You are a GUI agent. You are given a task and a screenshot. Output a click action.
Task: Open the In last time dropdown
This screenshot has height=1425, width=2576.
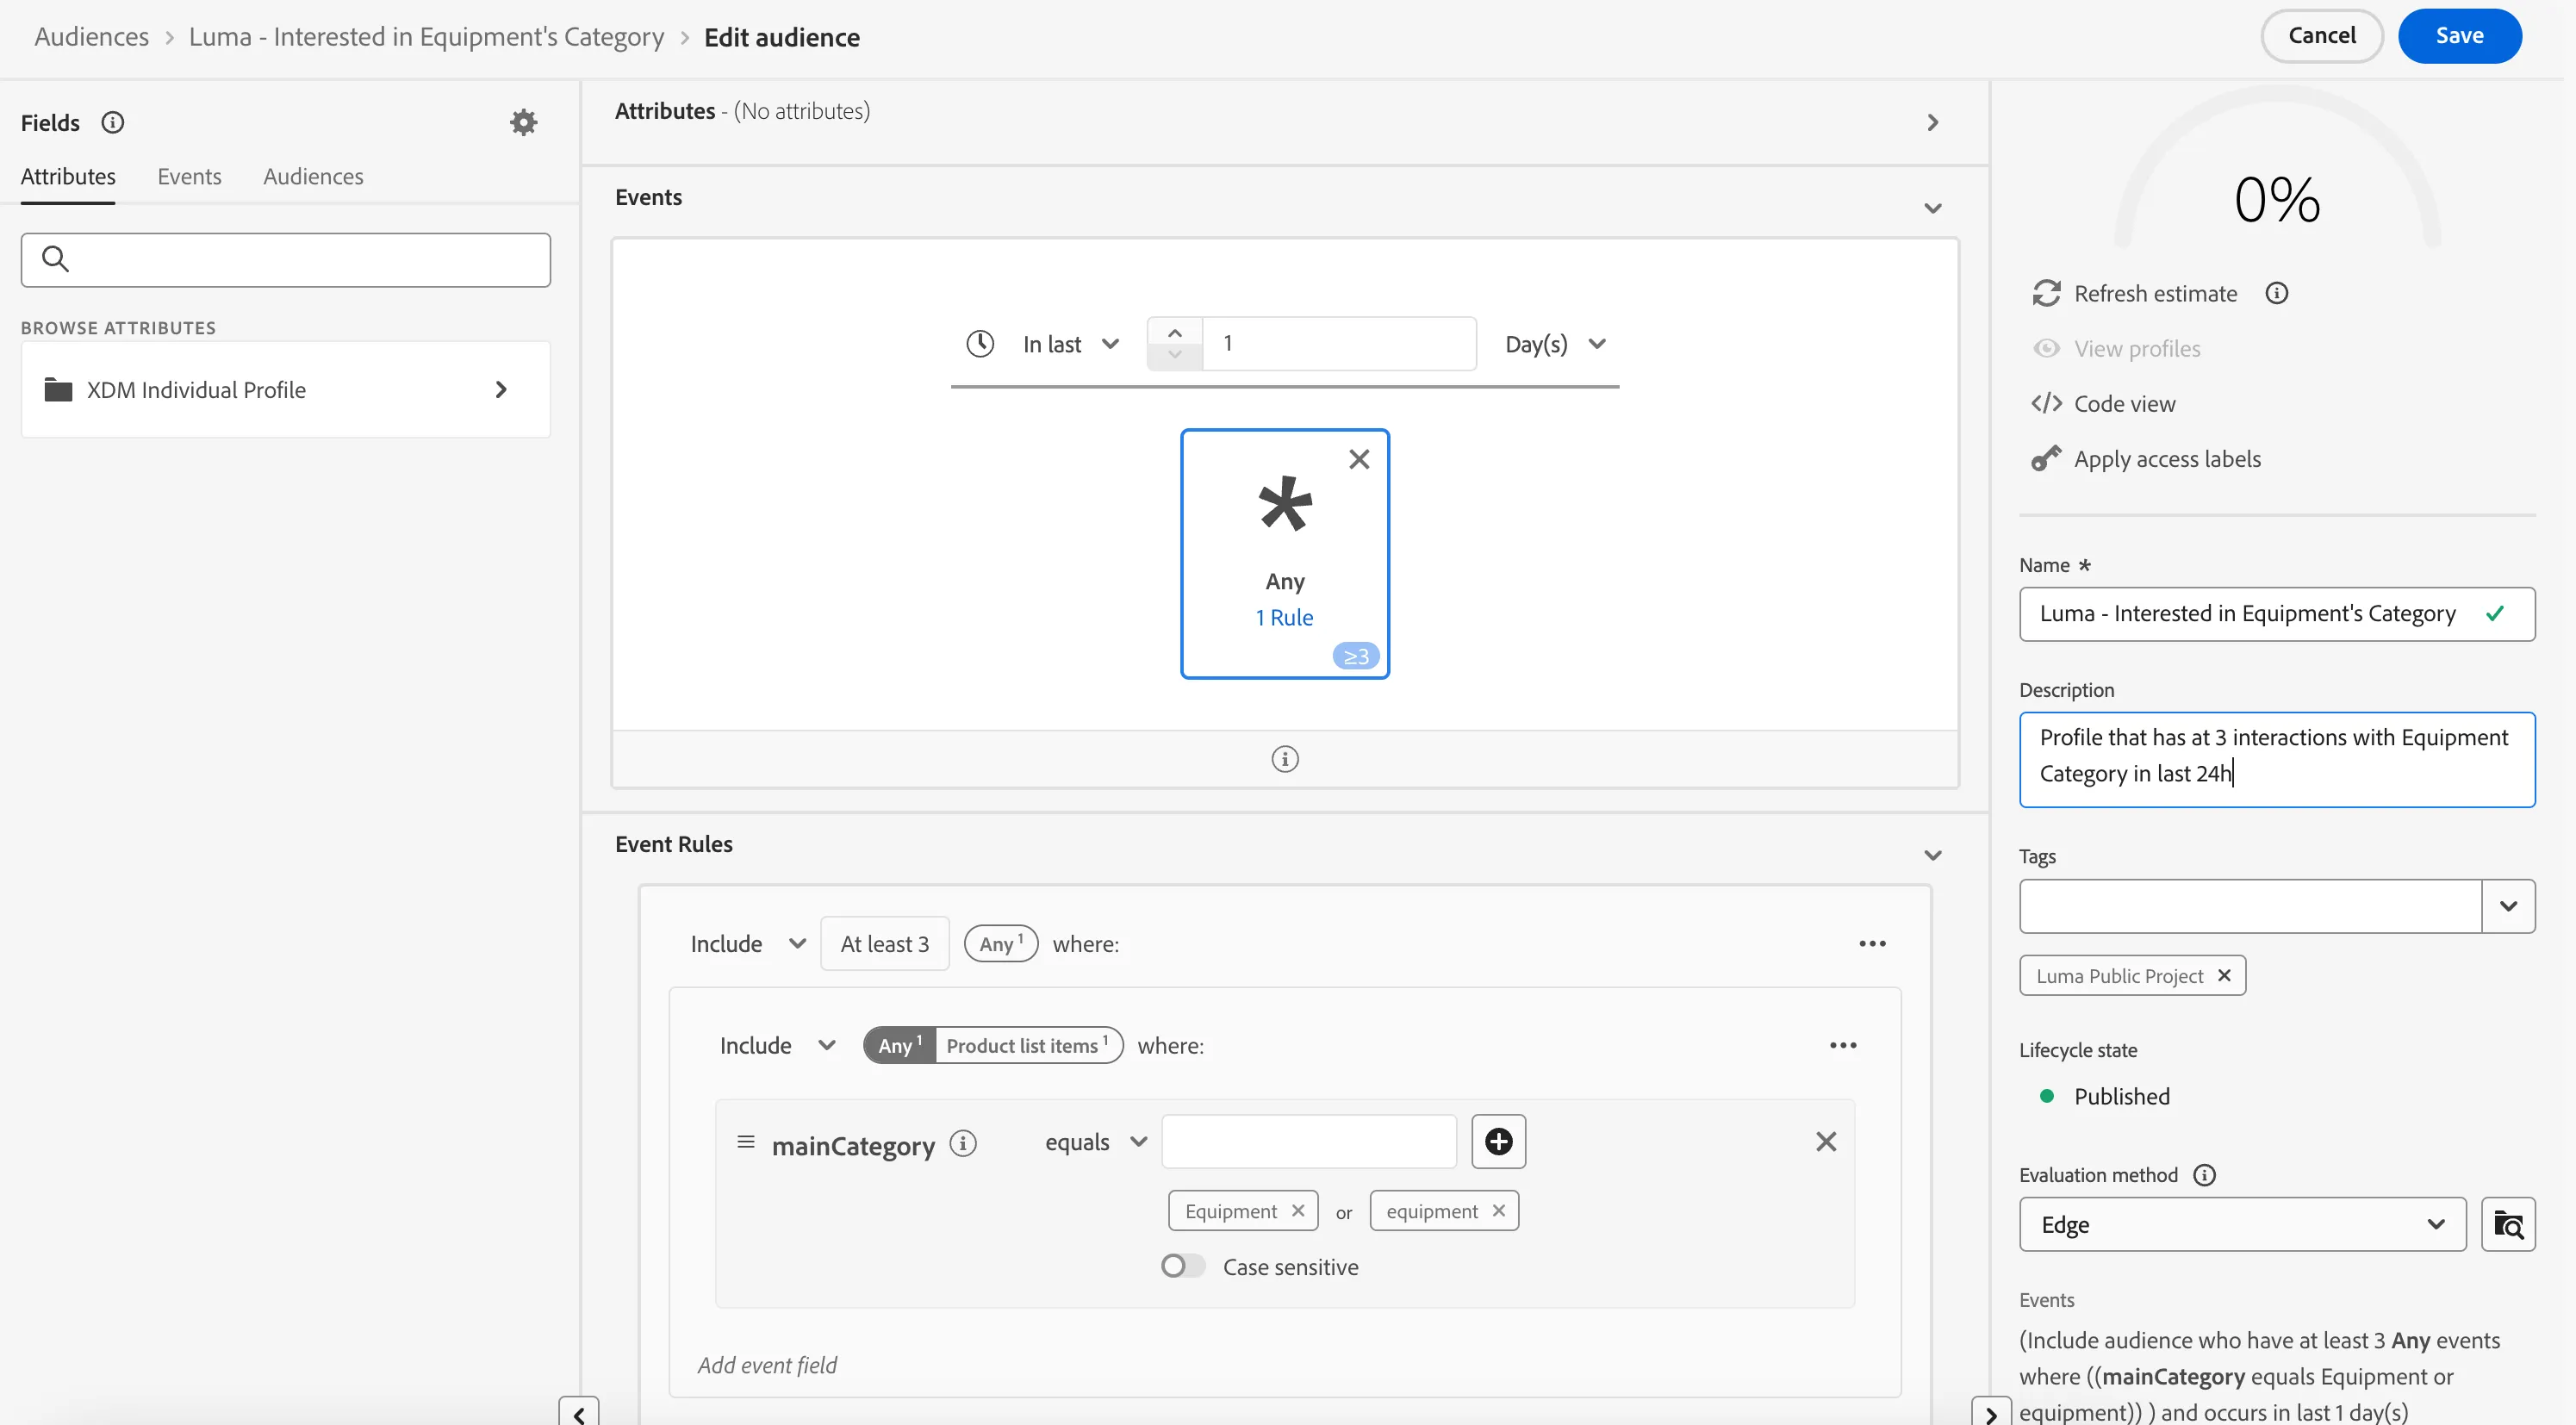[x=1070, y=343]
